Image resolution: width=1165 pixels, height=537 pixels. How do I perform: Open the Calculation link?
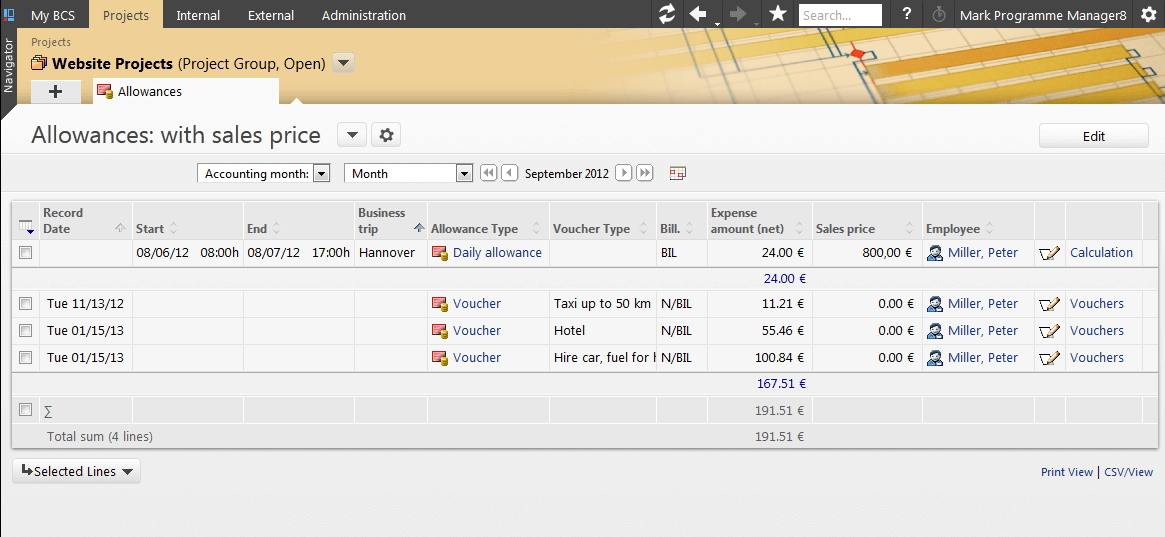click(x=1101, y=253)
